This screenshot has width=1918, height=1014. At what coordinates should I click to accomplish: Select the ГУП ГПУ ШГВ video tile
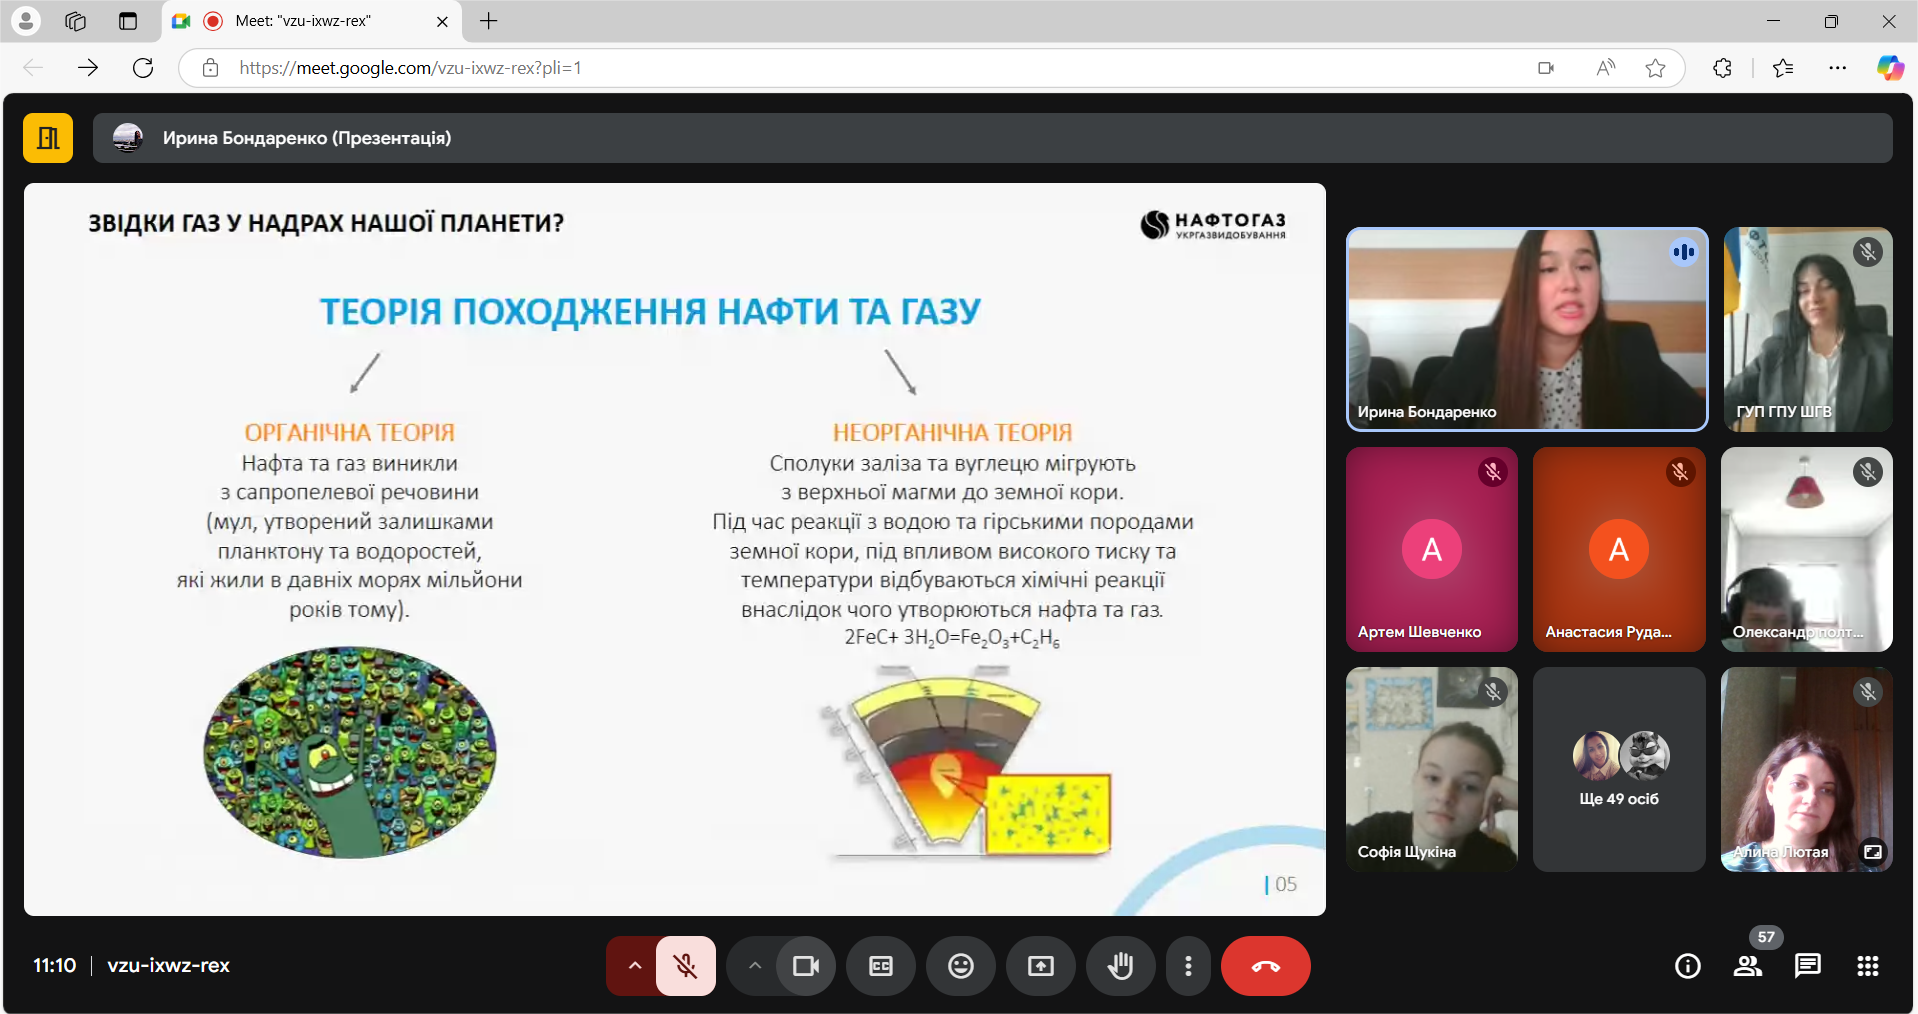pos(1808,329)
